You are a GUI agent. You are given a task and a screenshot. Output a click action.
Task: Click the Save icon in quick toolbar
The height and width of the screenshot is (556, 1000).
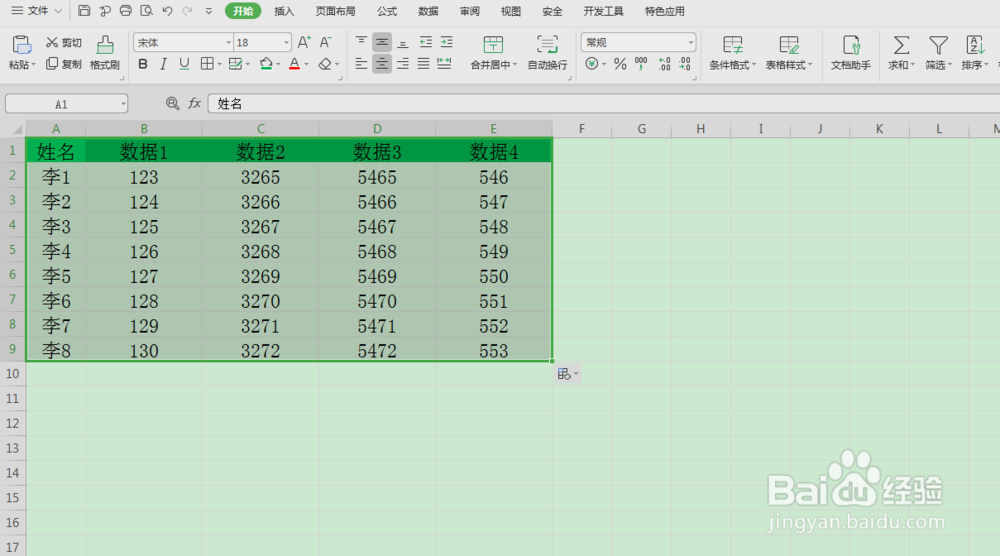(x=84, y=11)
